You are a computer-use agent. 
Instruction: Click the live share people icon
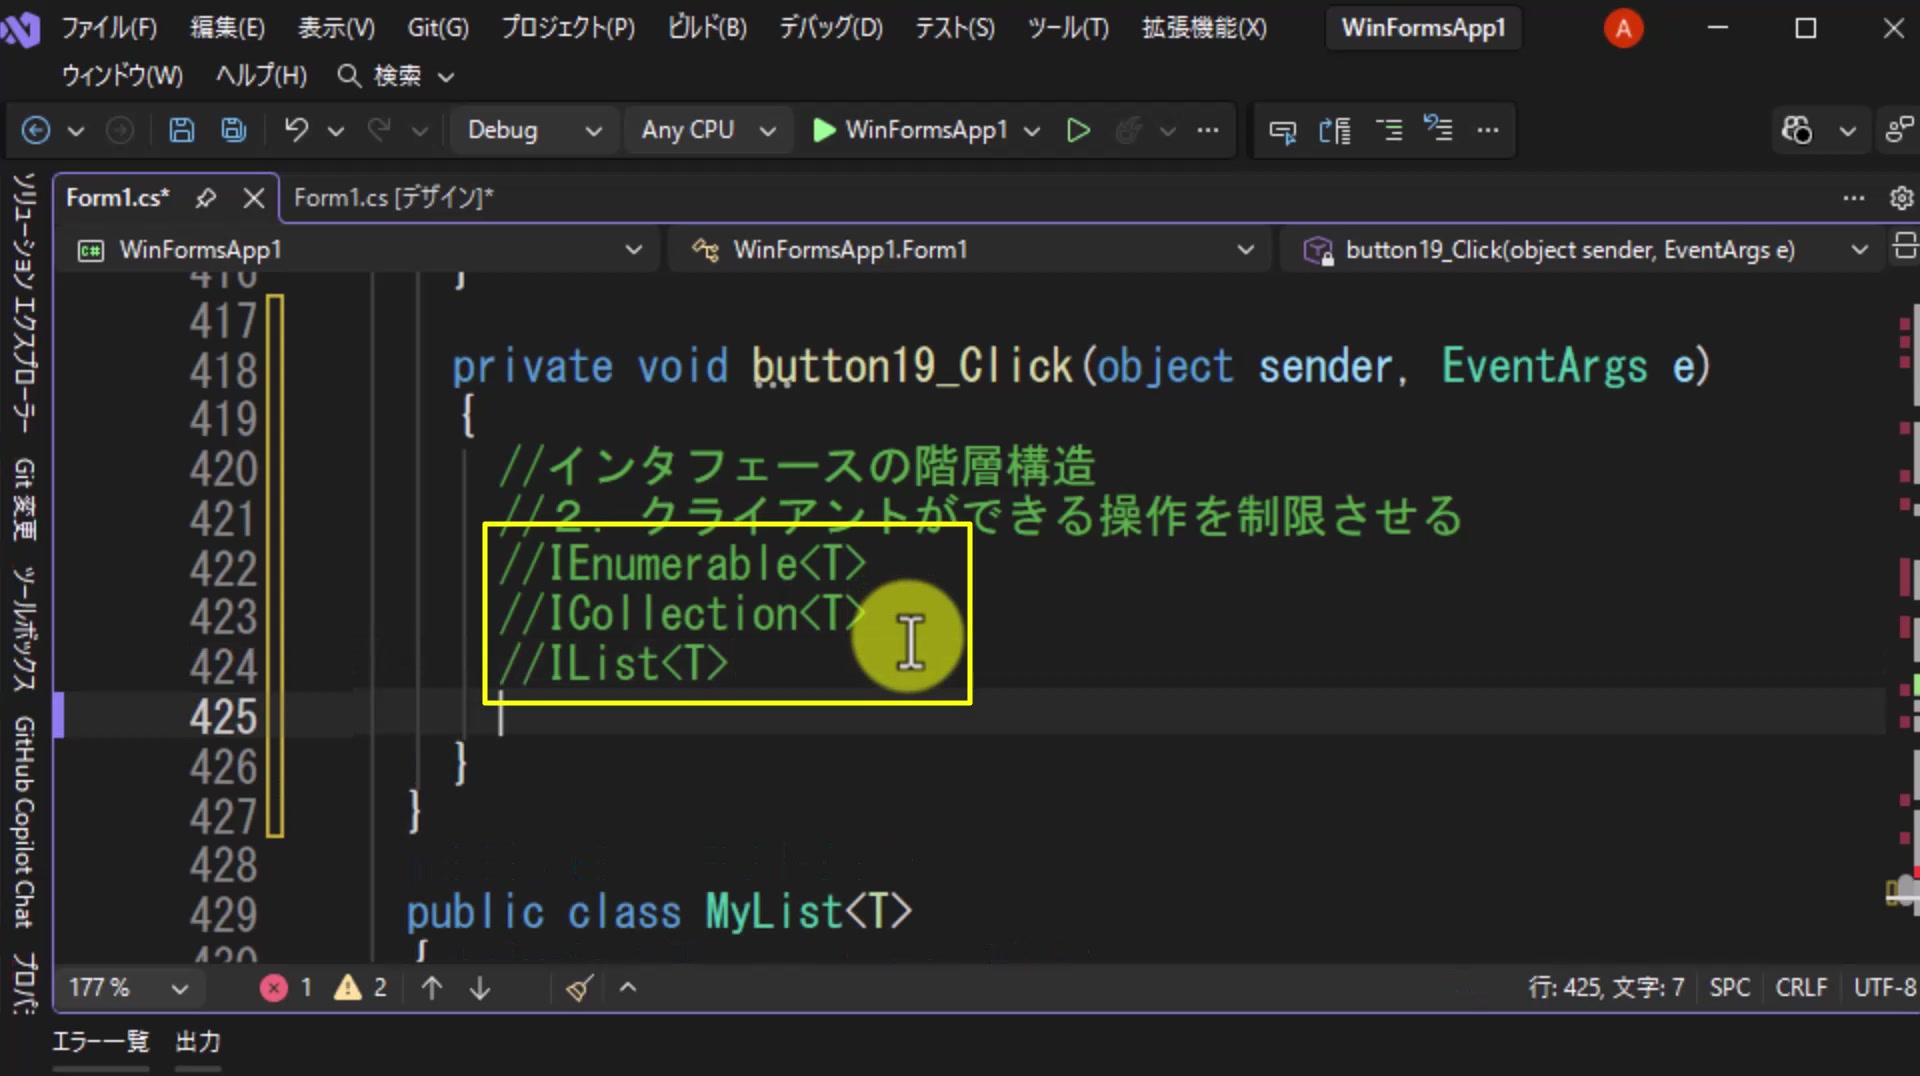pos(1899,130)
